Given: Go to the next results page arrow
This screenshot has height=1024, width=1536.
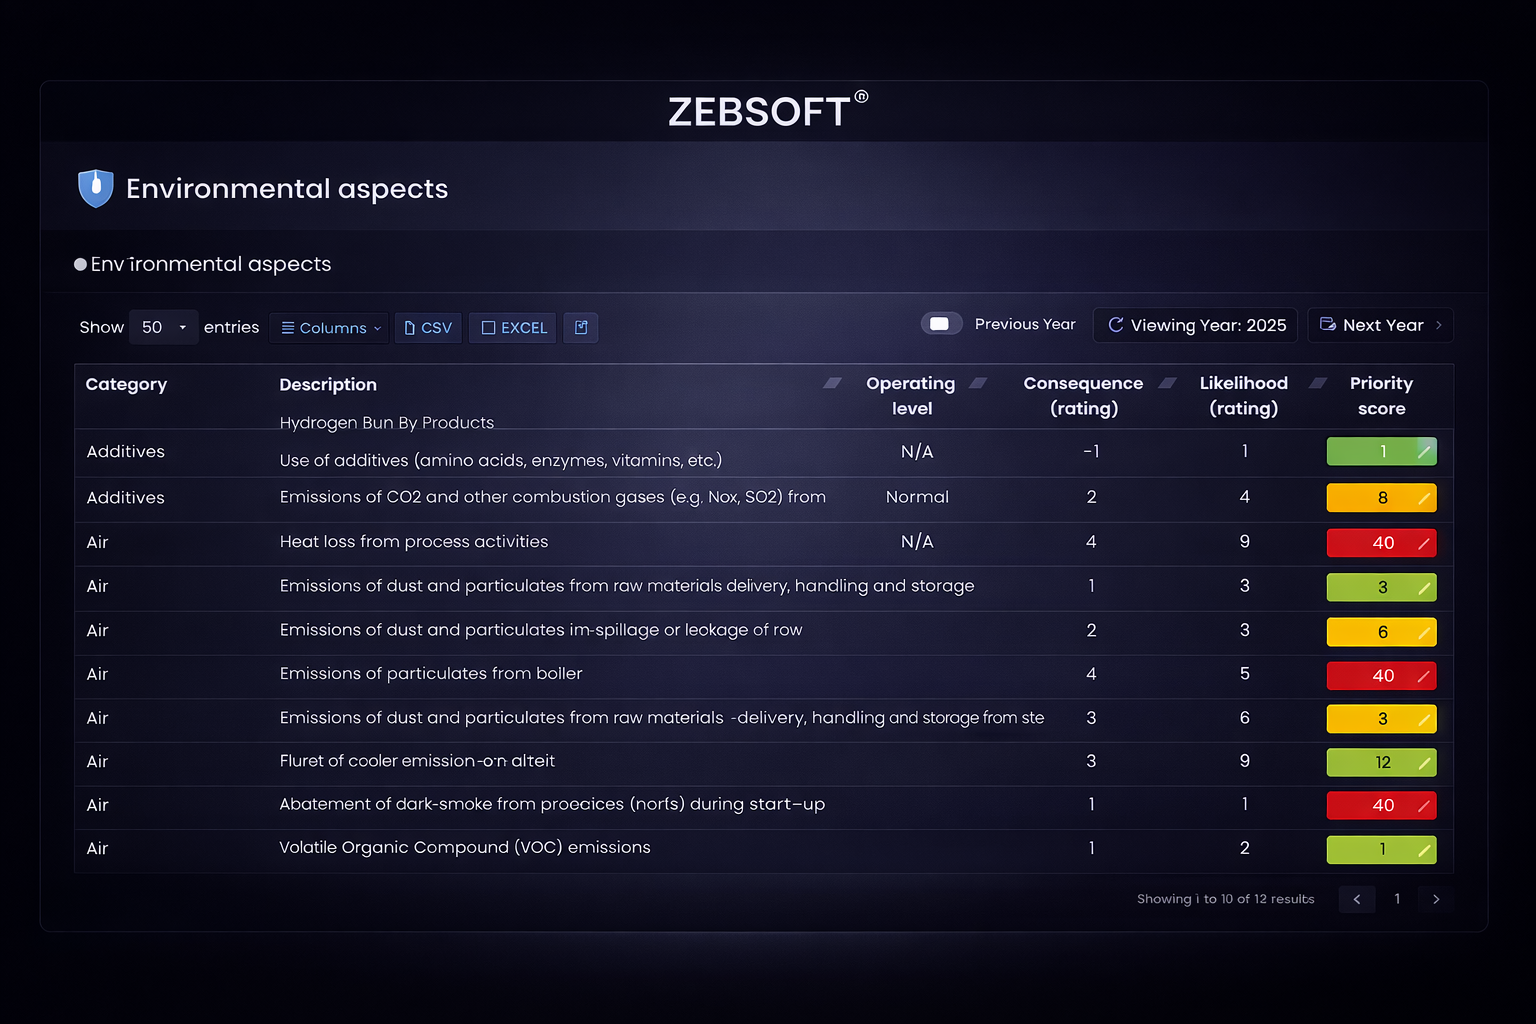Looking at the screenshot, I should (x=1436, y=899).
